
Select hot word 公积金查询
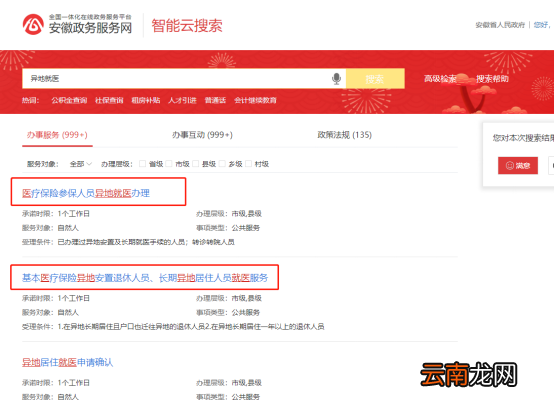(69, 100)
